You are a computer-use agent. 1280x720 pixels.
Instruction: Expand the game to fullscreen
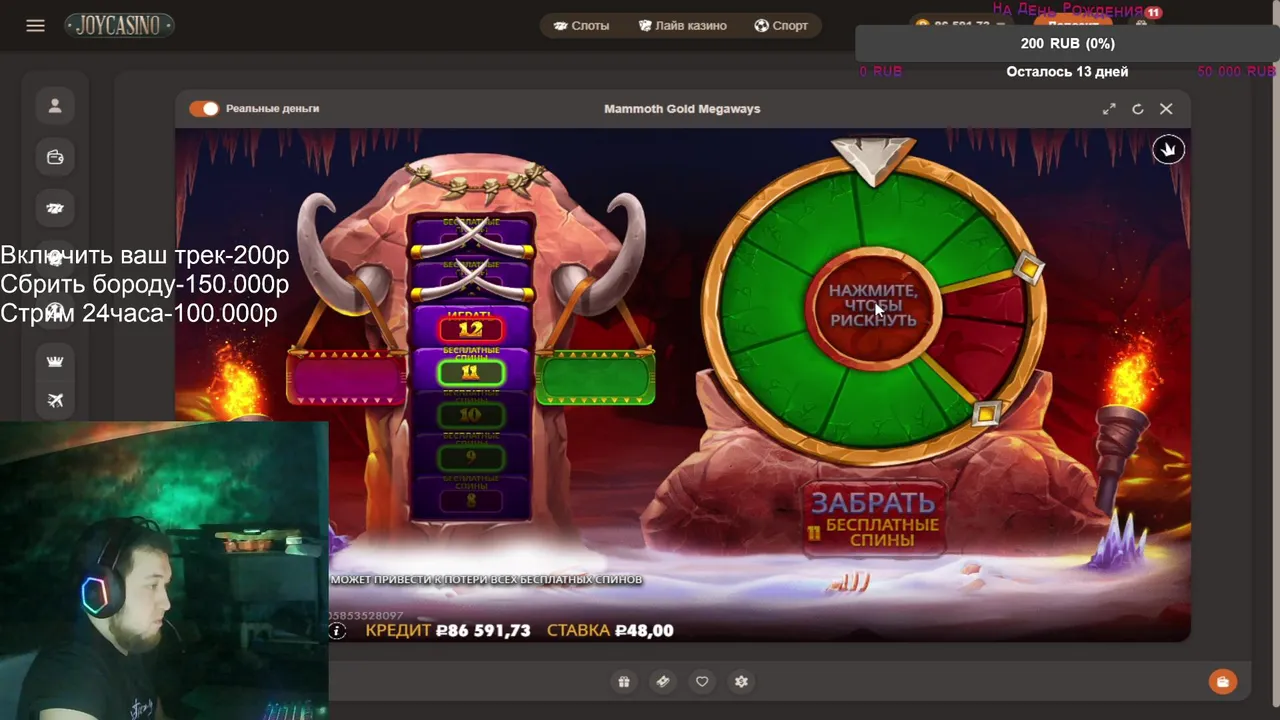(1109, 109)
